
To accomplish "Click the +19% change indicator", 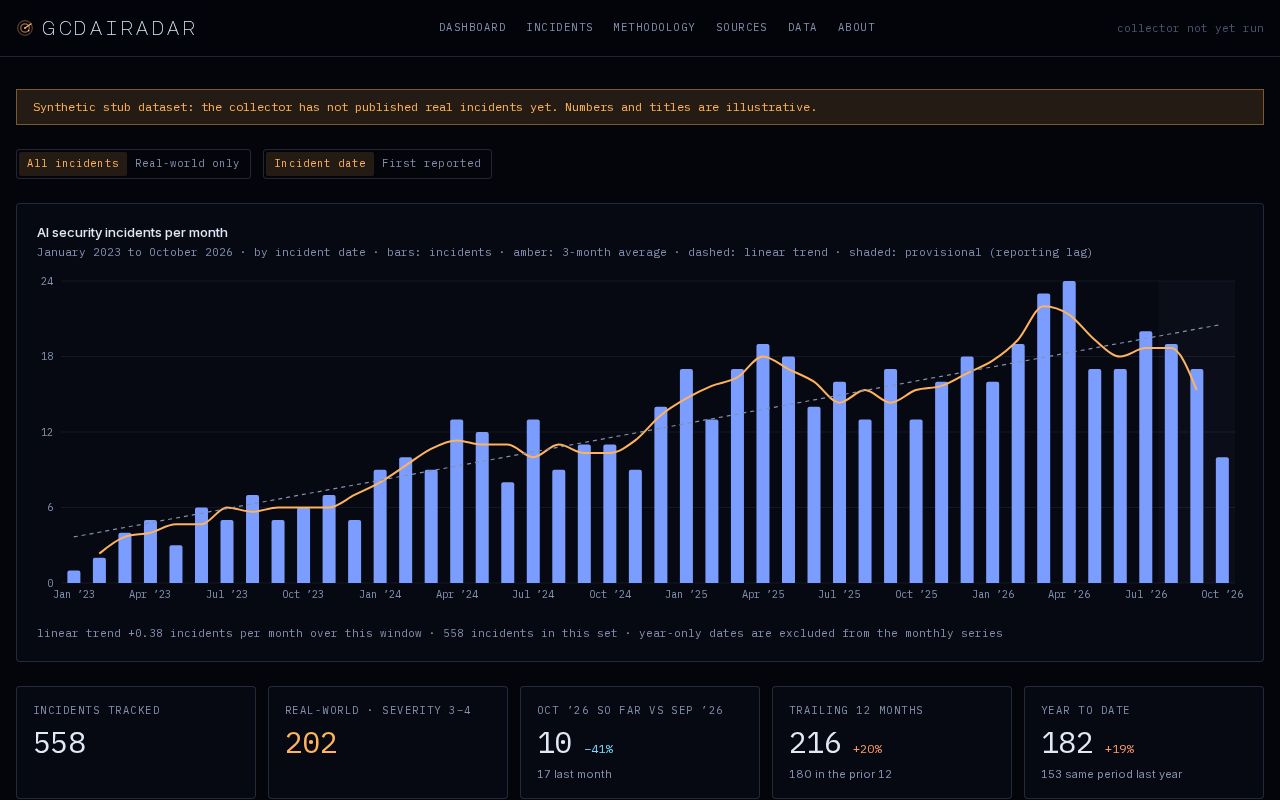I will 1119,749.
